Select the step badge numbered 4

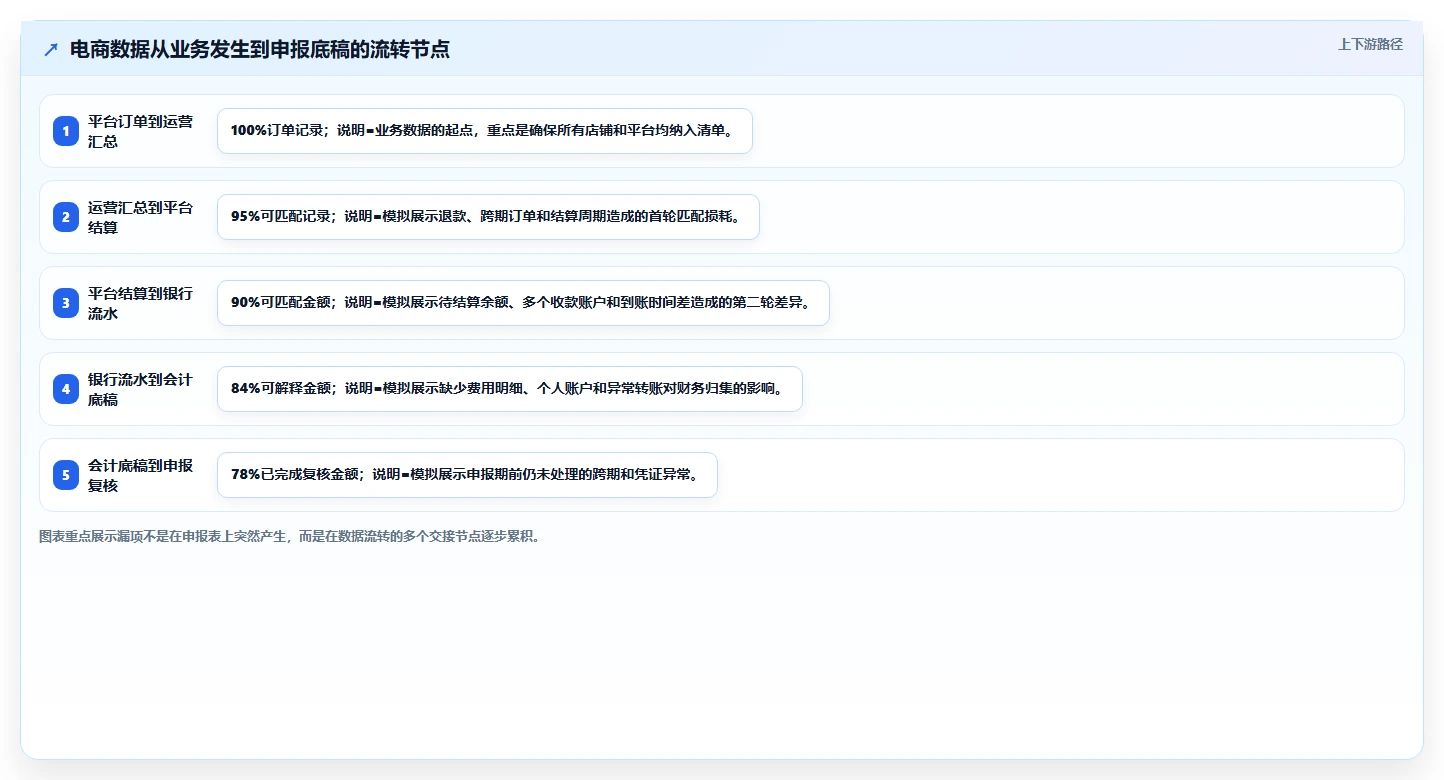(x=66, y=389)
